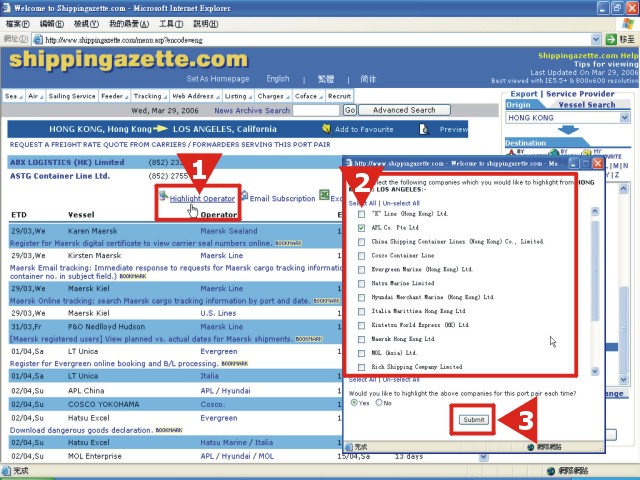The width and height of the screenshot is (640, 480).
Task: Open the Listing menu dropdown
Action: pos(238,96)
